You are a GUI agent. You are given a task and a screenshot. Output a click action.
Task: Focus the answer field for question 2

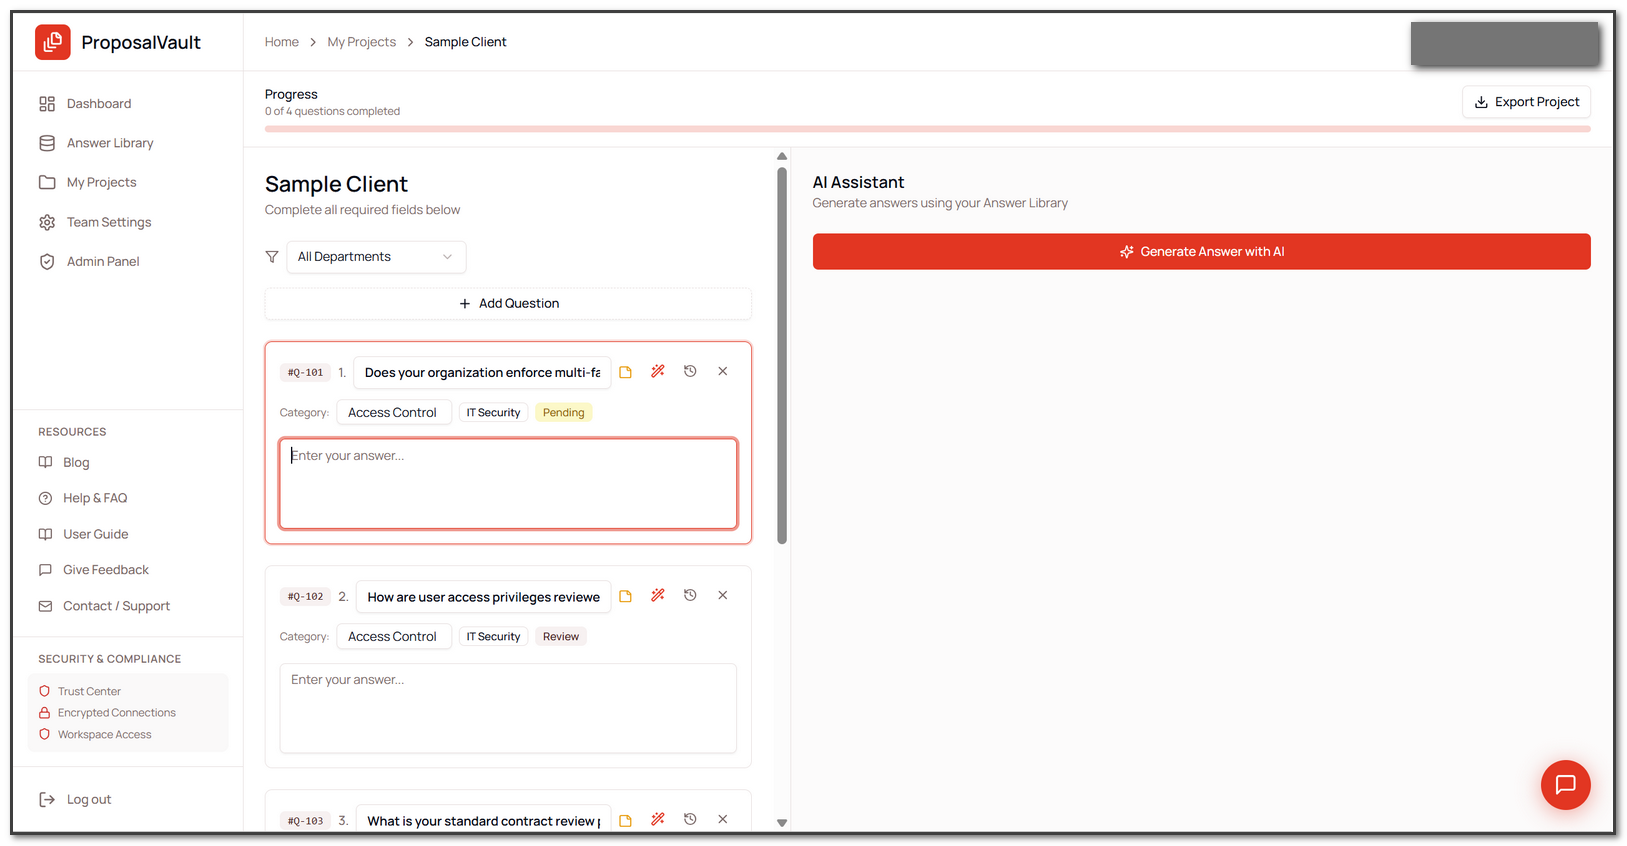pos(508,708)
